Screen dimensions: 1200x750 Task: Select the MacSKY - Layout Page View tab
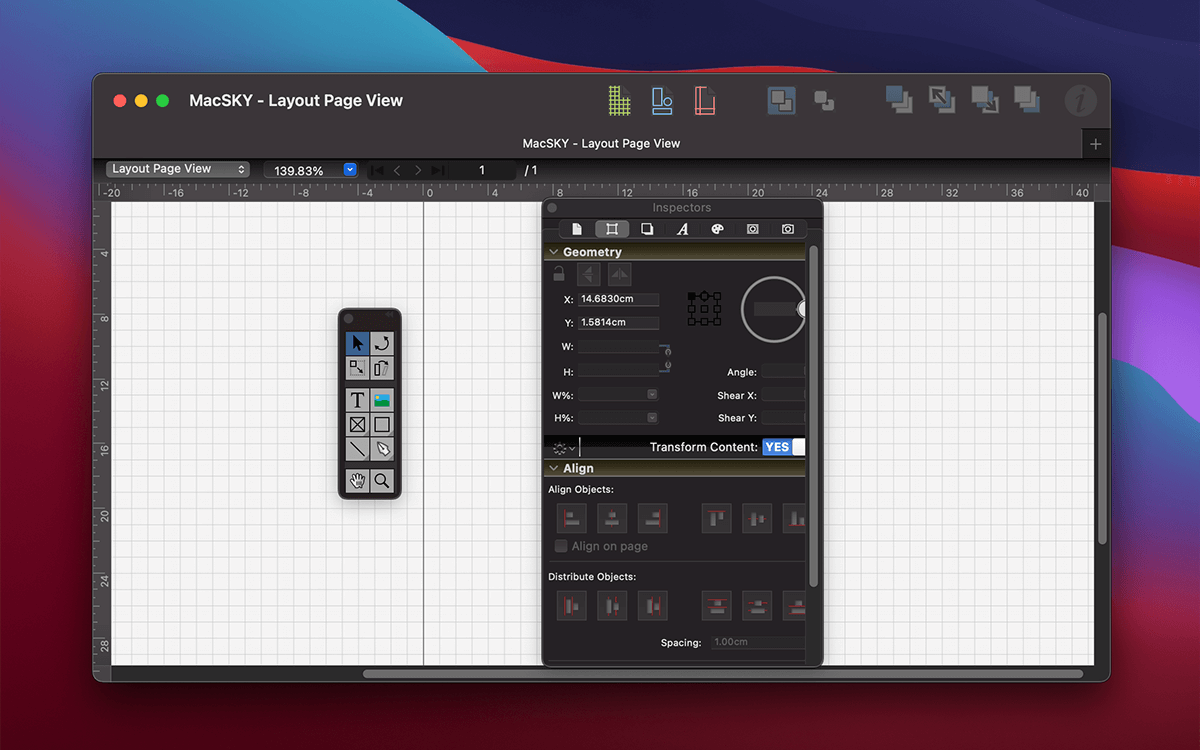click(601, 143)
